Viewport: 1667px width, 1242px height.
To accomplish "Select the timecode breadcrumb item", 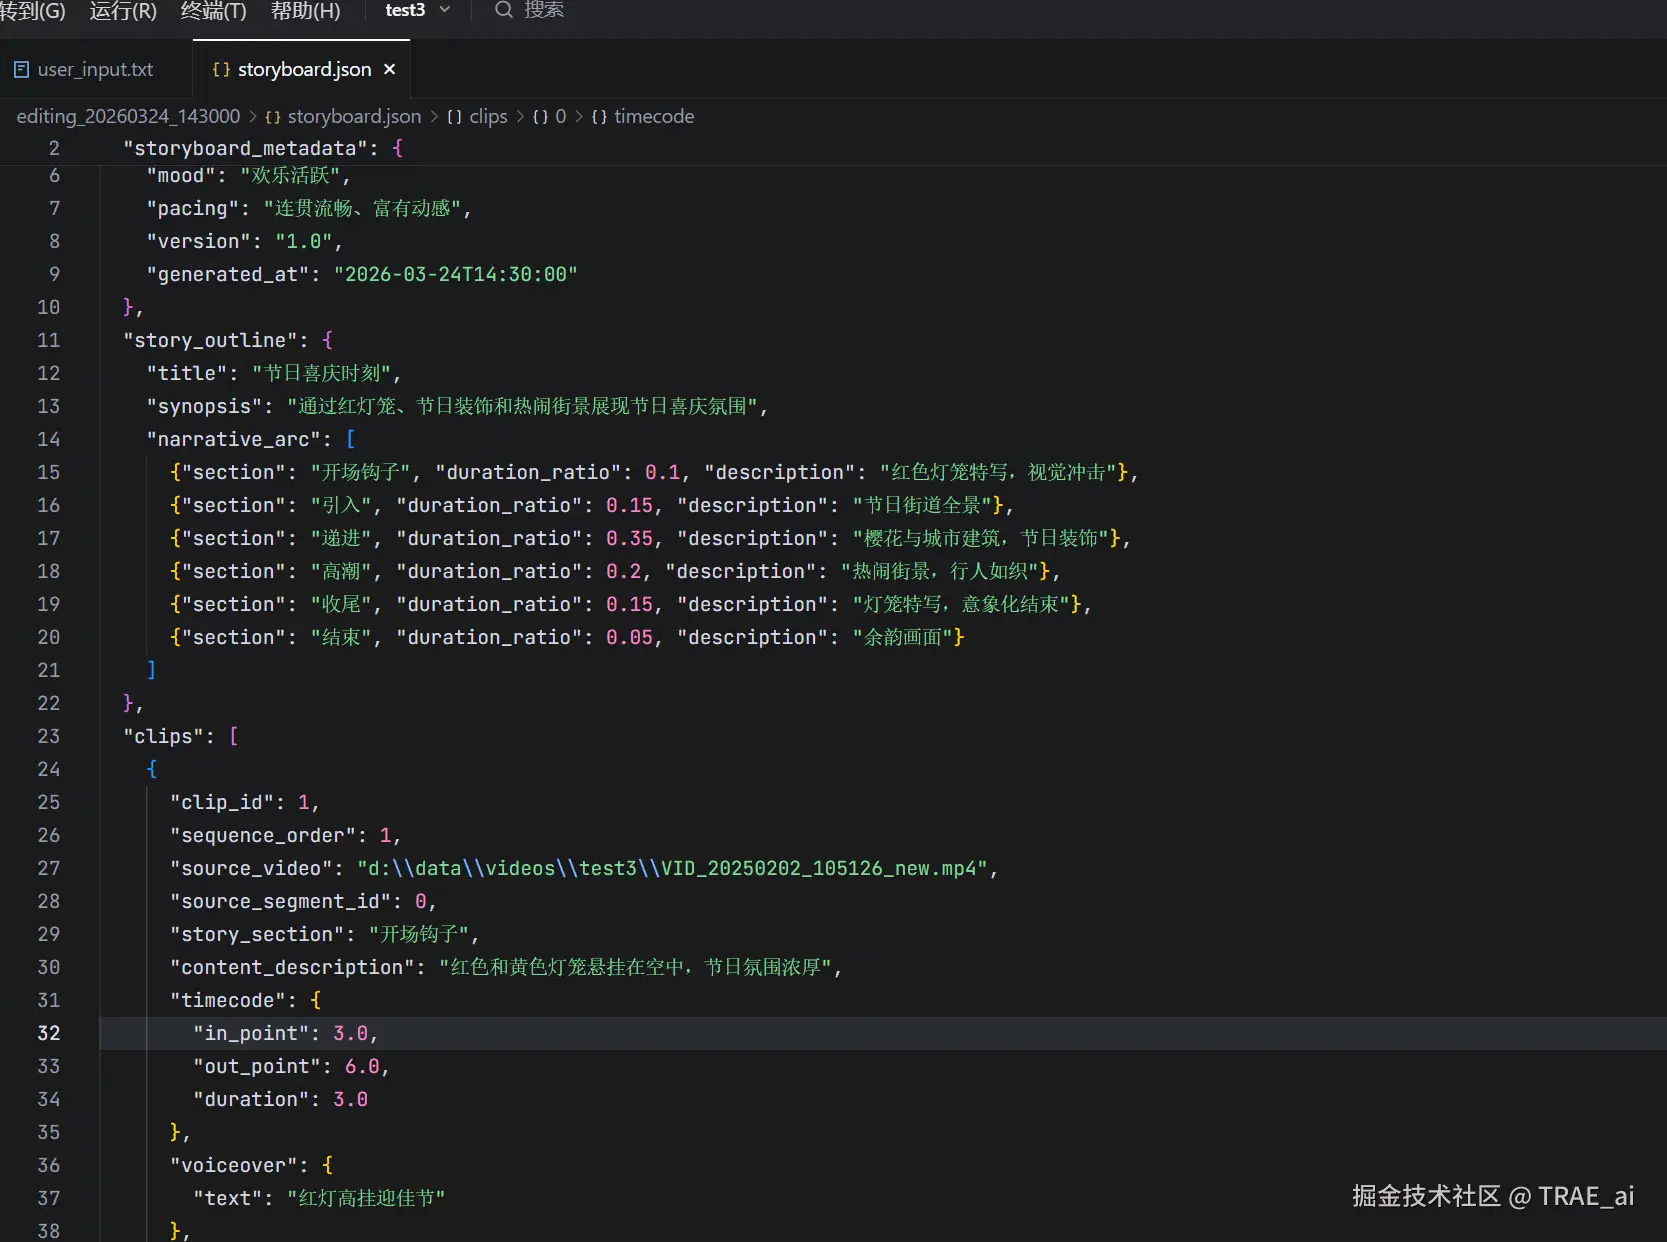I will point(653,116).
